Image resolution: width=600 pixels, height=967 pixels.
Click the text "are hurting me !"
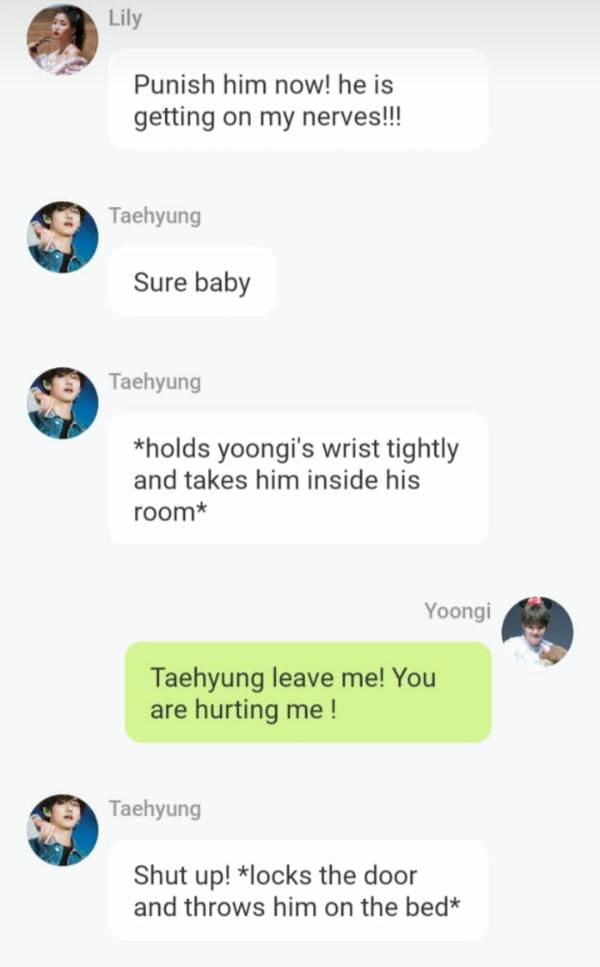(244, 709)
